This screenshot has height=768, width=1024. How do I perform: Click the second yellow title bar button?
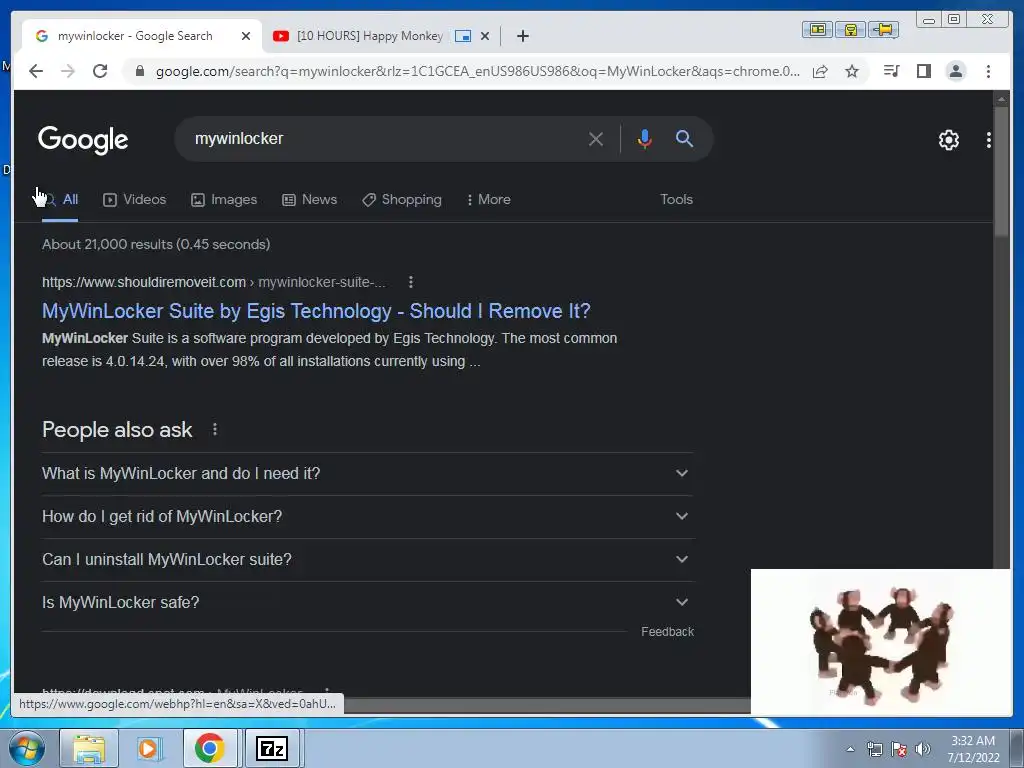[x=850, y=29]
